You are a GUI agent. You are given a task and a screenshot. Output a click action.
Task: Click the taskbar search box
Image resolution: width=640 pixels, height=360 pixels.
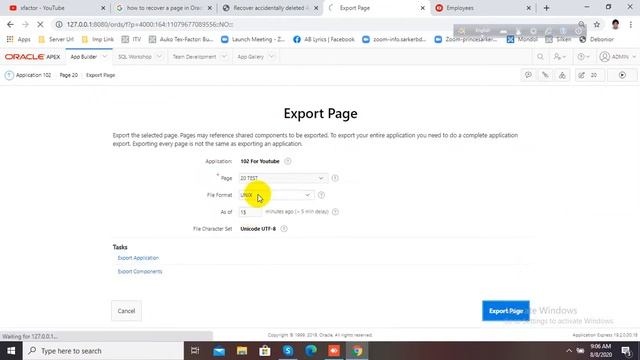[103, 351]
